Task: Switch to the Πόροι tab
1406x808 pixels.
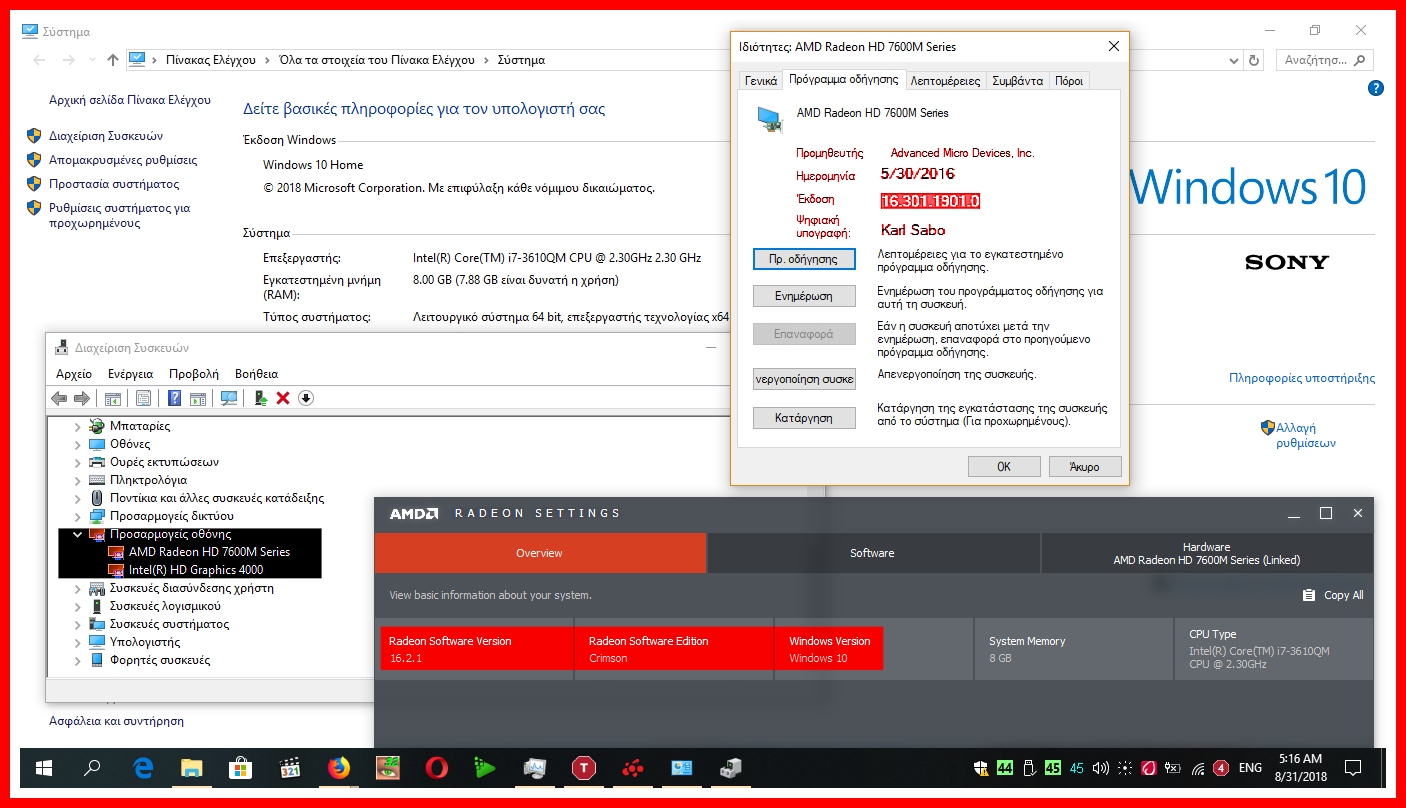Action: pos(1068,81)
